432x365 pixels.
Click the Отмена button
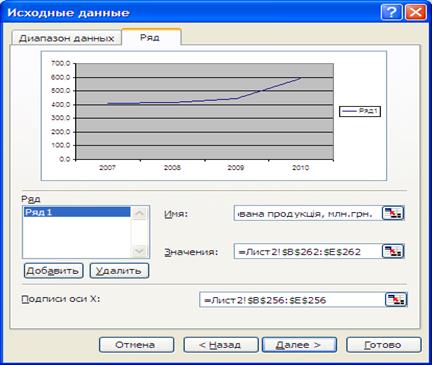pyautogui.click(x=136, y=345)
